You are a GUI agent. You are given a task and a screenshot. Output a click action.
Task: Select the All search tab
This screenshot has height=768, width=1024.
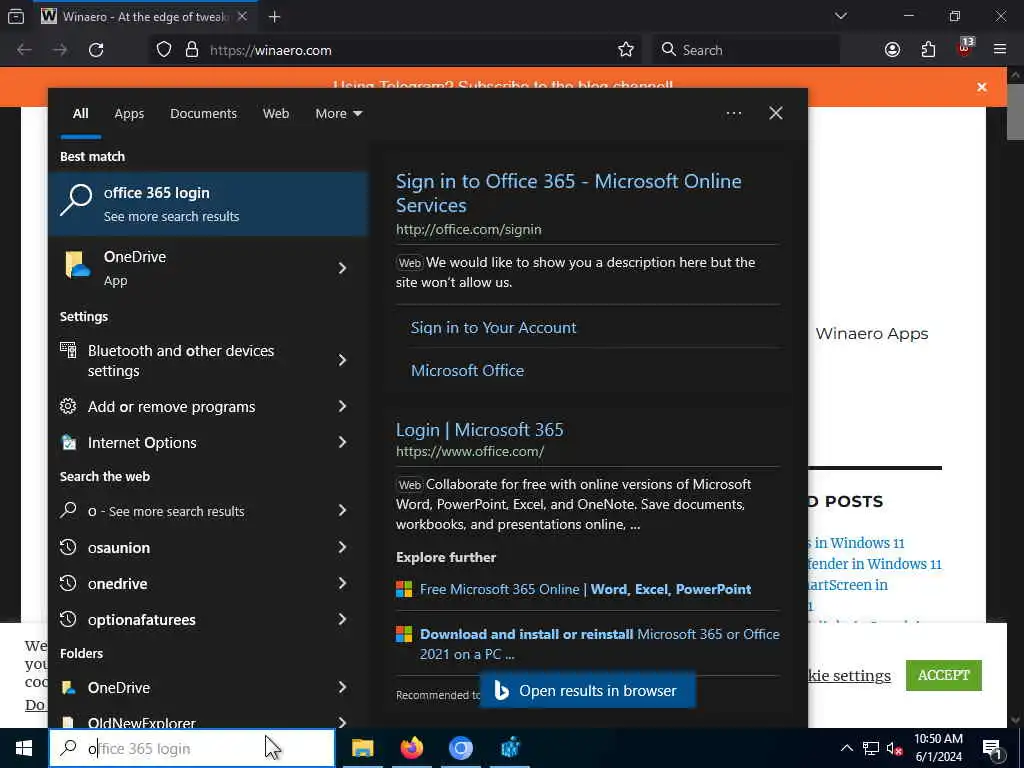[80, 114]
